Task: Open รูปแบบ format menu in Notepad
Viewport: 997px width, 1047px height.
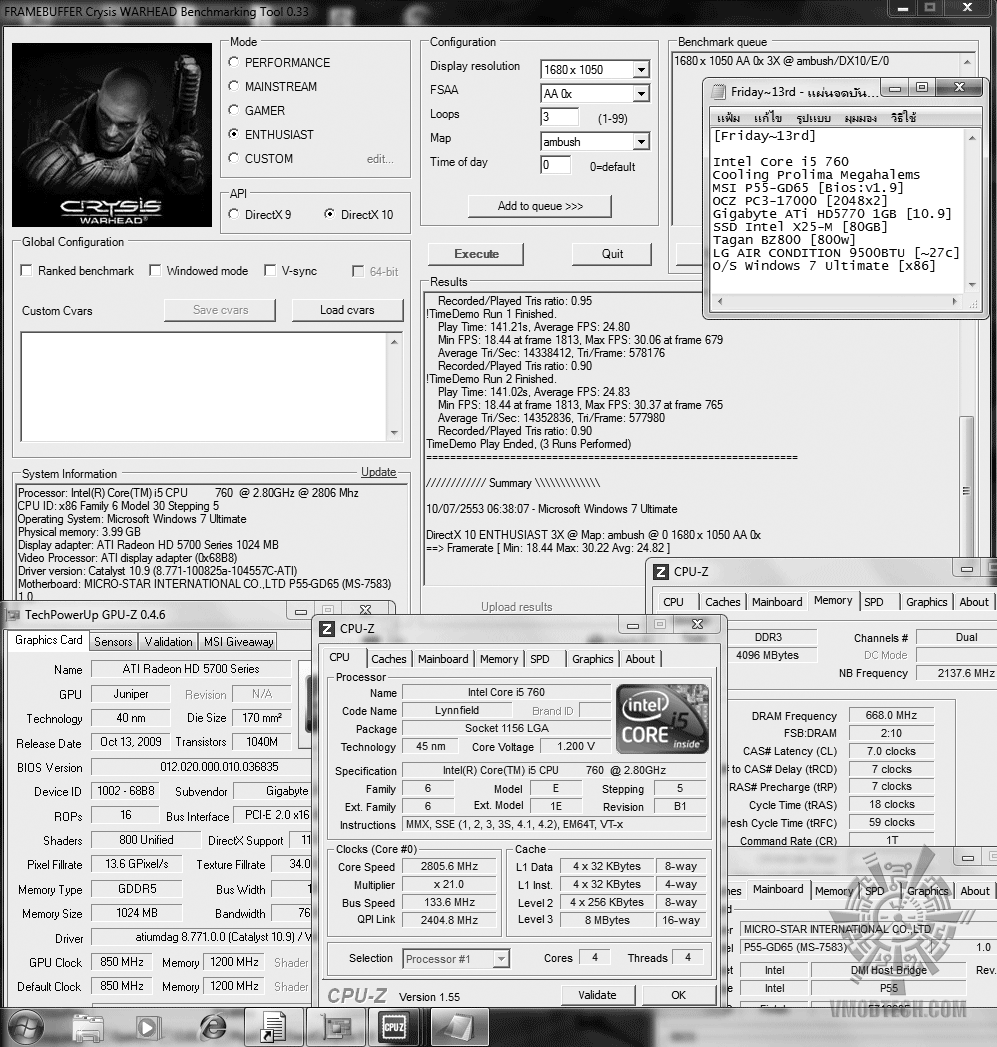Action: point(813,118)
